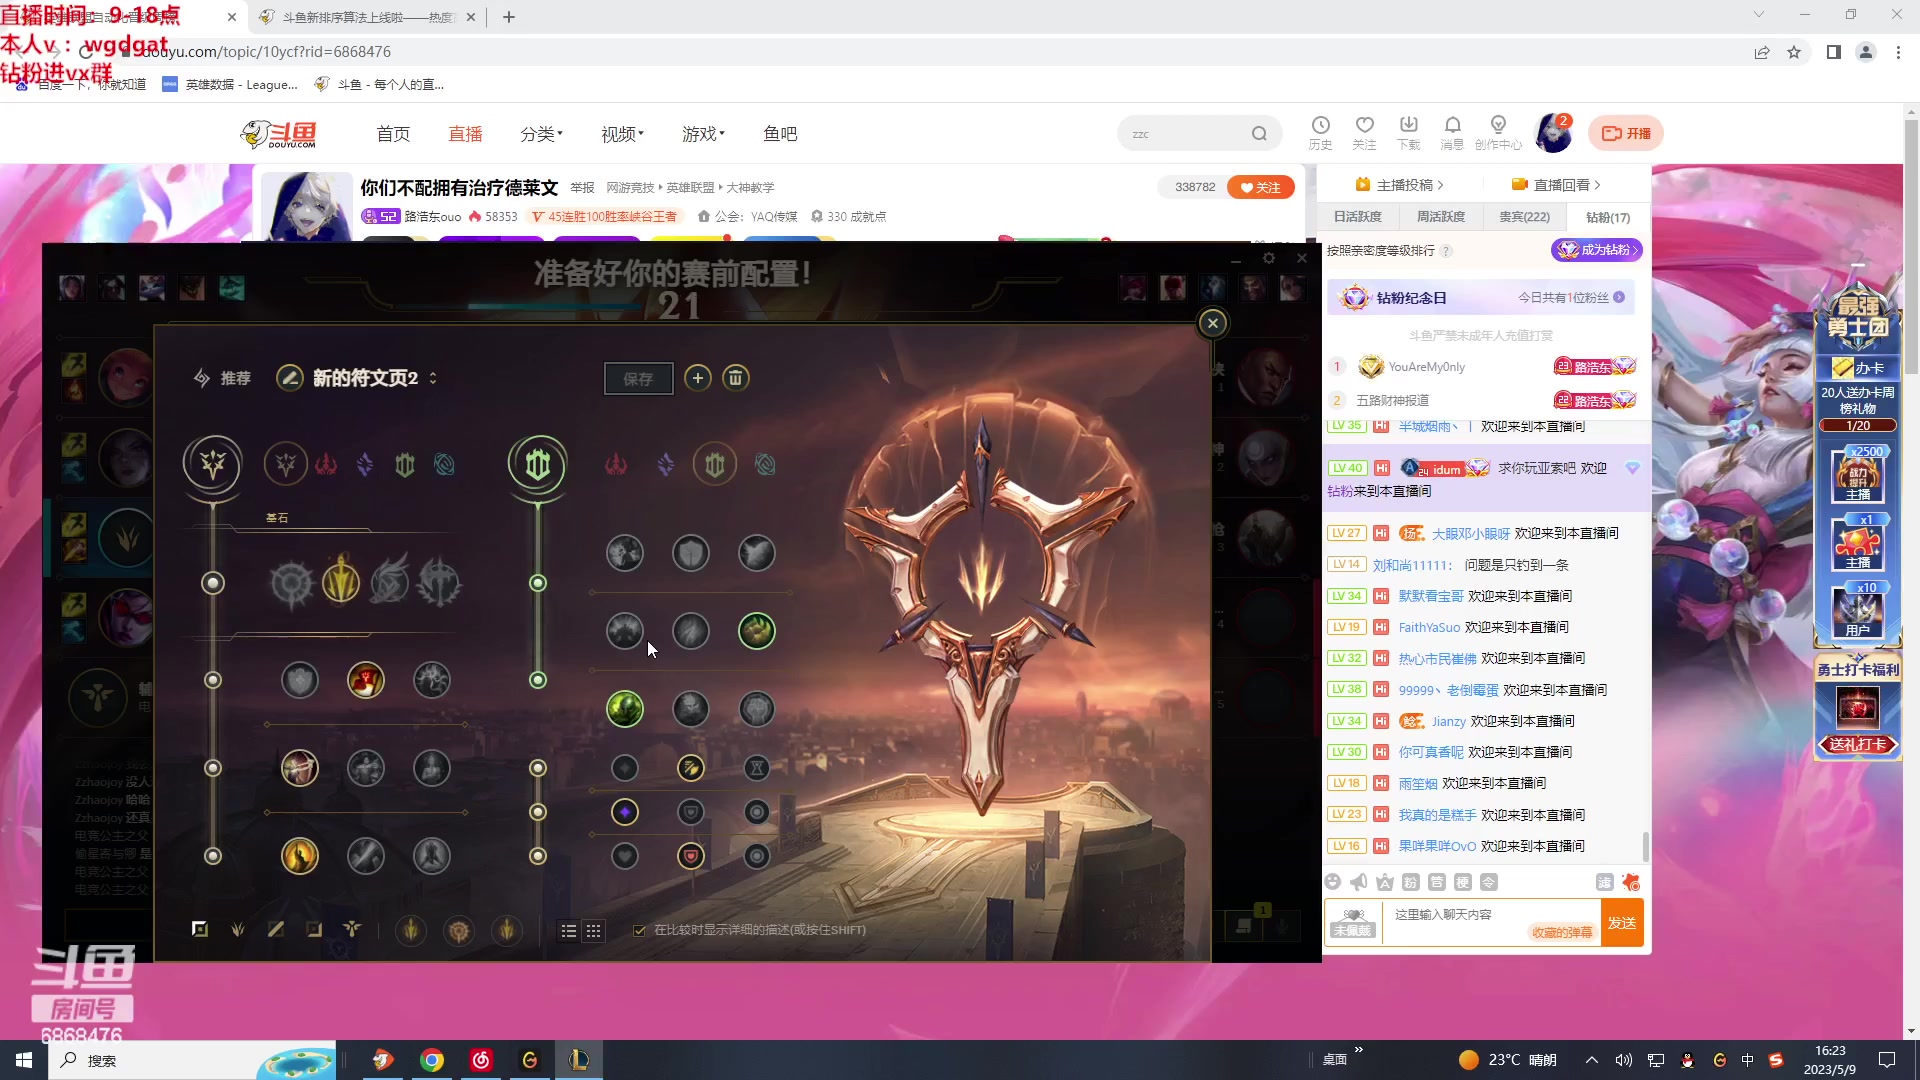Click the 1/20 gift progress bar
The image size is (1920, 1080).
tap(1857, 424)
